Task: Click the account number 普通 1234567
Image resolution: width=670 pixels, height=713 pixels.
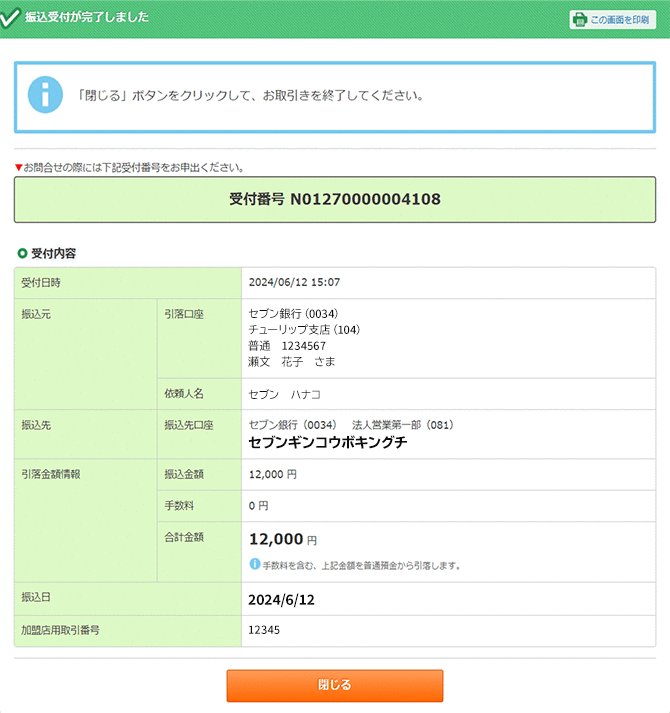Action: click(287, 346)
